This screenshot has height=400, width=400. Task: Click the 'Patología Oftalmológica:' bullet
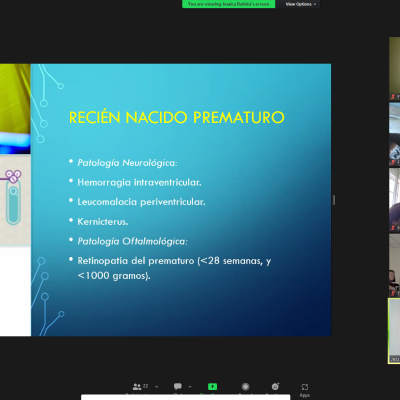click(x=132, y=241)
